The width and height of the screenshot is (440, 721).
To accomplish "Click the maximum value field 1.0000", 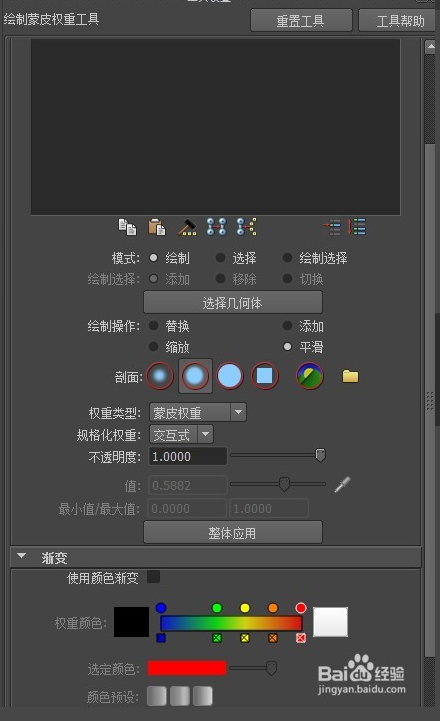I will [x=269, y=509].
